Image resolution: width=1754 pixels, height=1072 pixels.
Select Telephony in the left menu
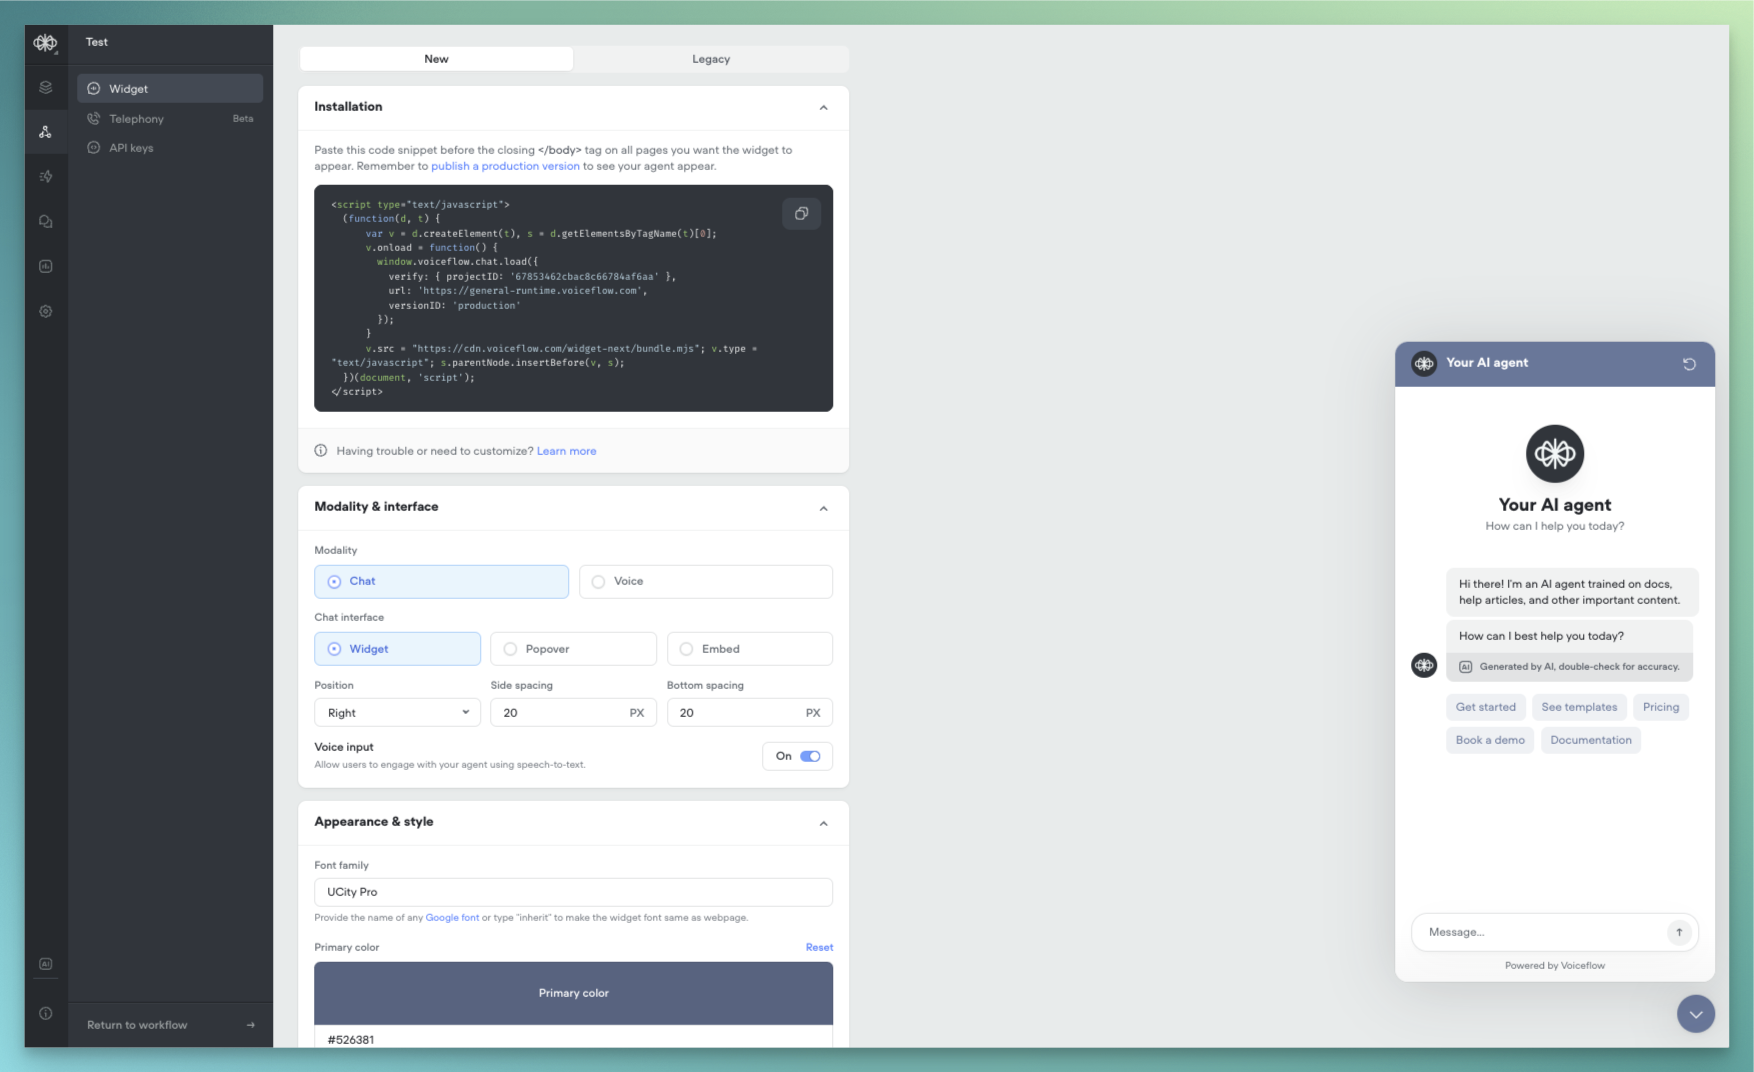coord(137,118)
